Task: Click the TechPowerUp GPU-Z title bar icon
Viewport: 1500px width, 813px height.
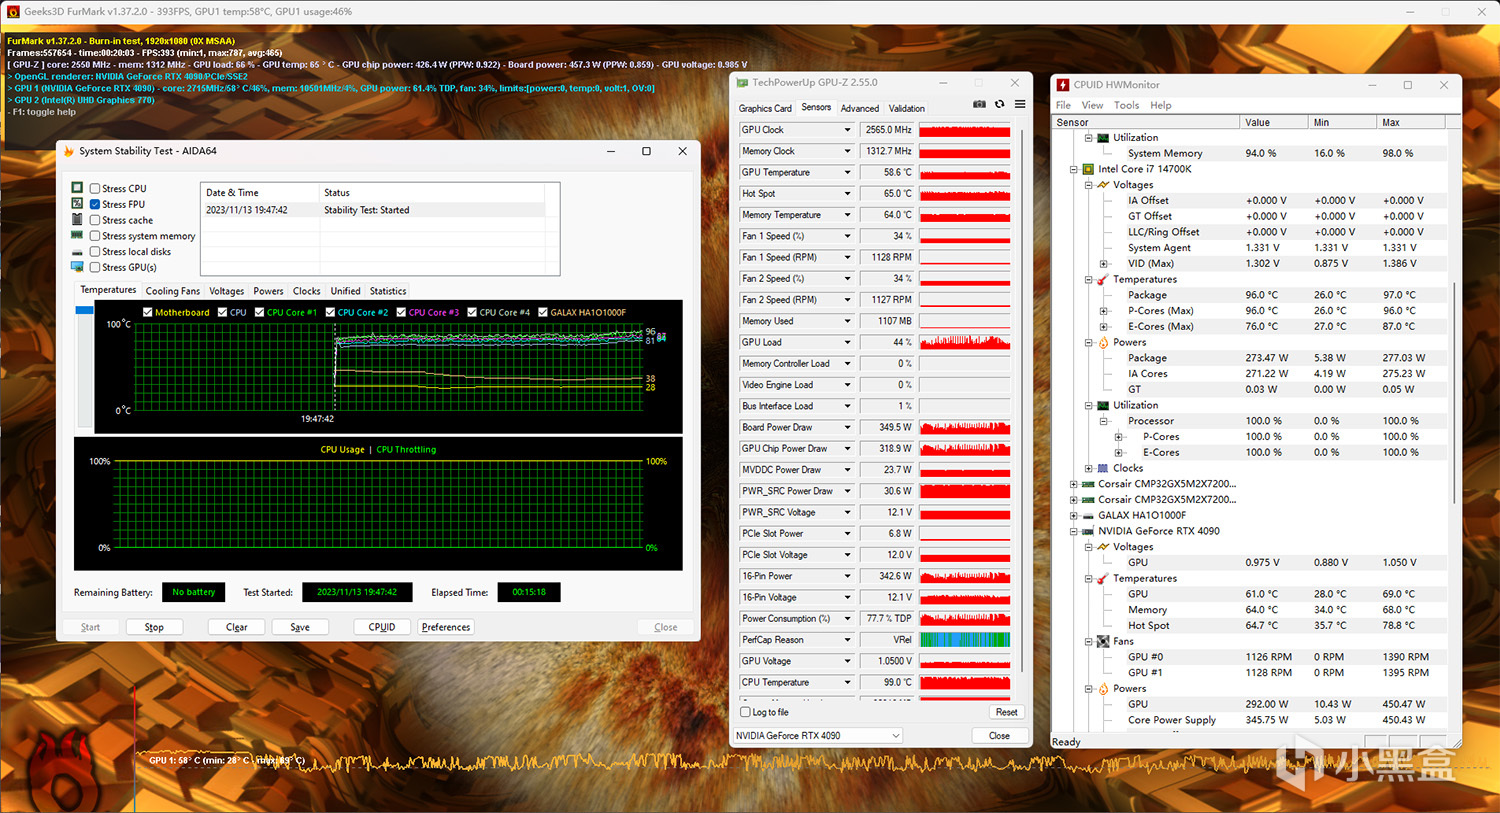Action: click(x=742, y=83)
